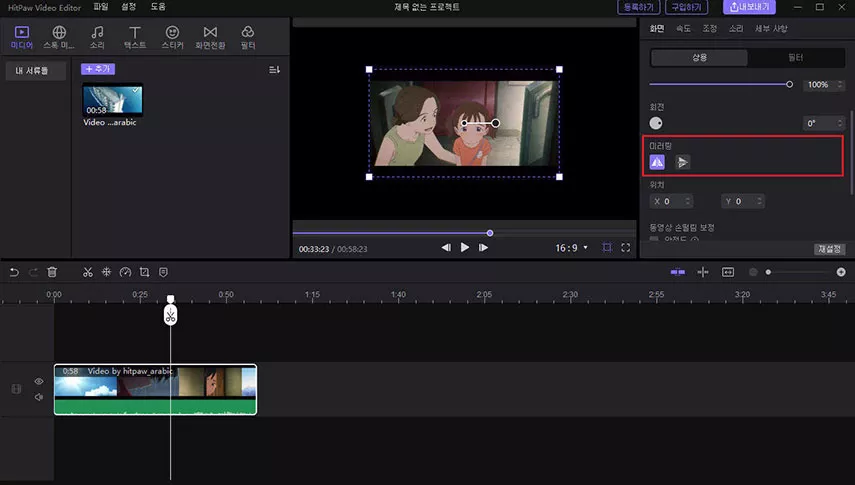Open the 미디어 media panel
Viewport: 855px width, 485px height.
tap(22, 37)
